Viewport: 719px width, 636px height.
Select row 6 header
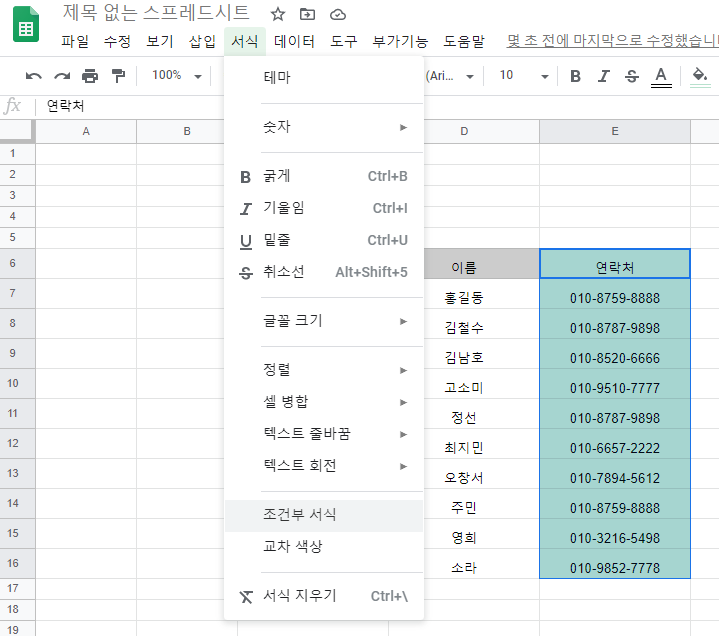pyautogui.click(x=17, y=264)
